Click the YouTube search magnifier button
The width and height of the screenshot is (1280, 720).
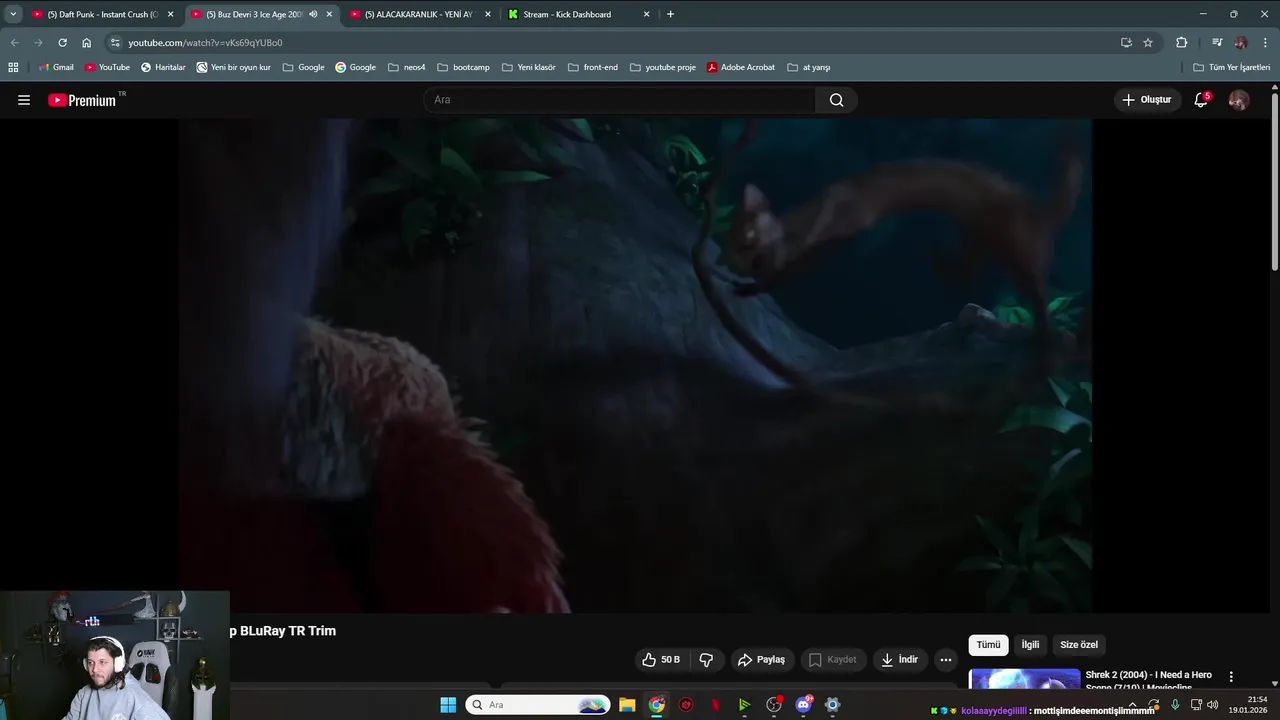tap(836, 100)
